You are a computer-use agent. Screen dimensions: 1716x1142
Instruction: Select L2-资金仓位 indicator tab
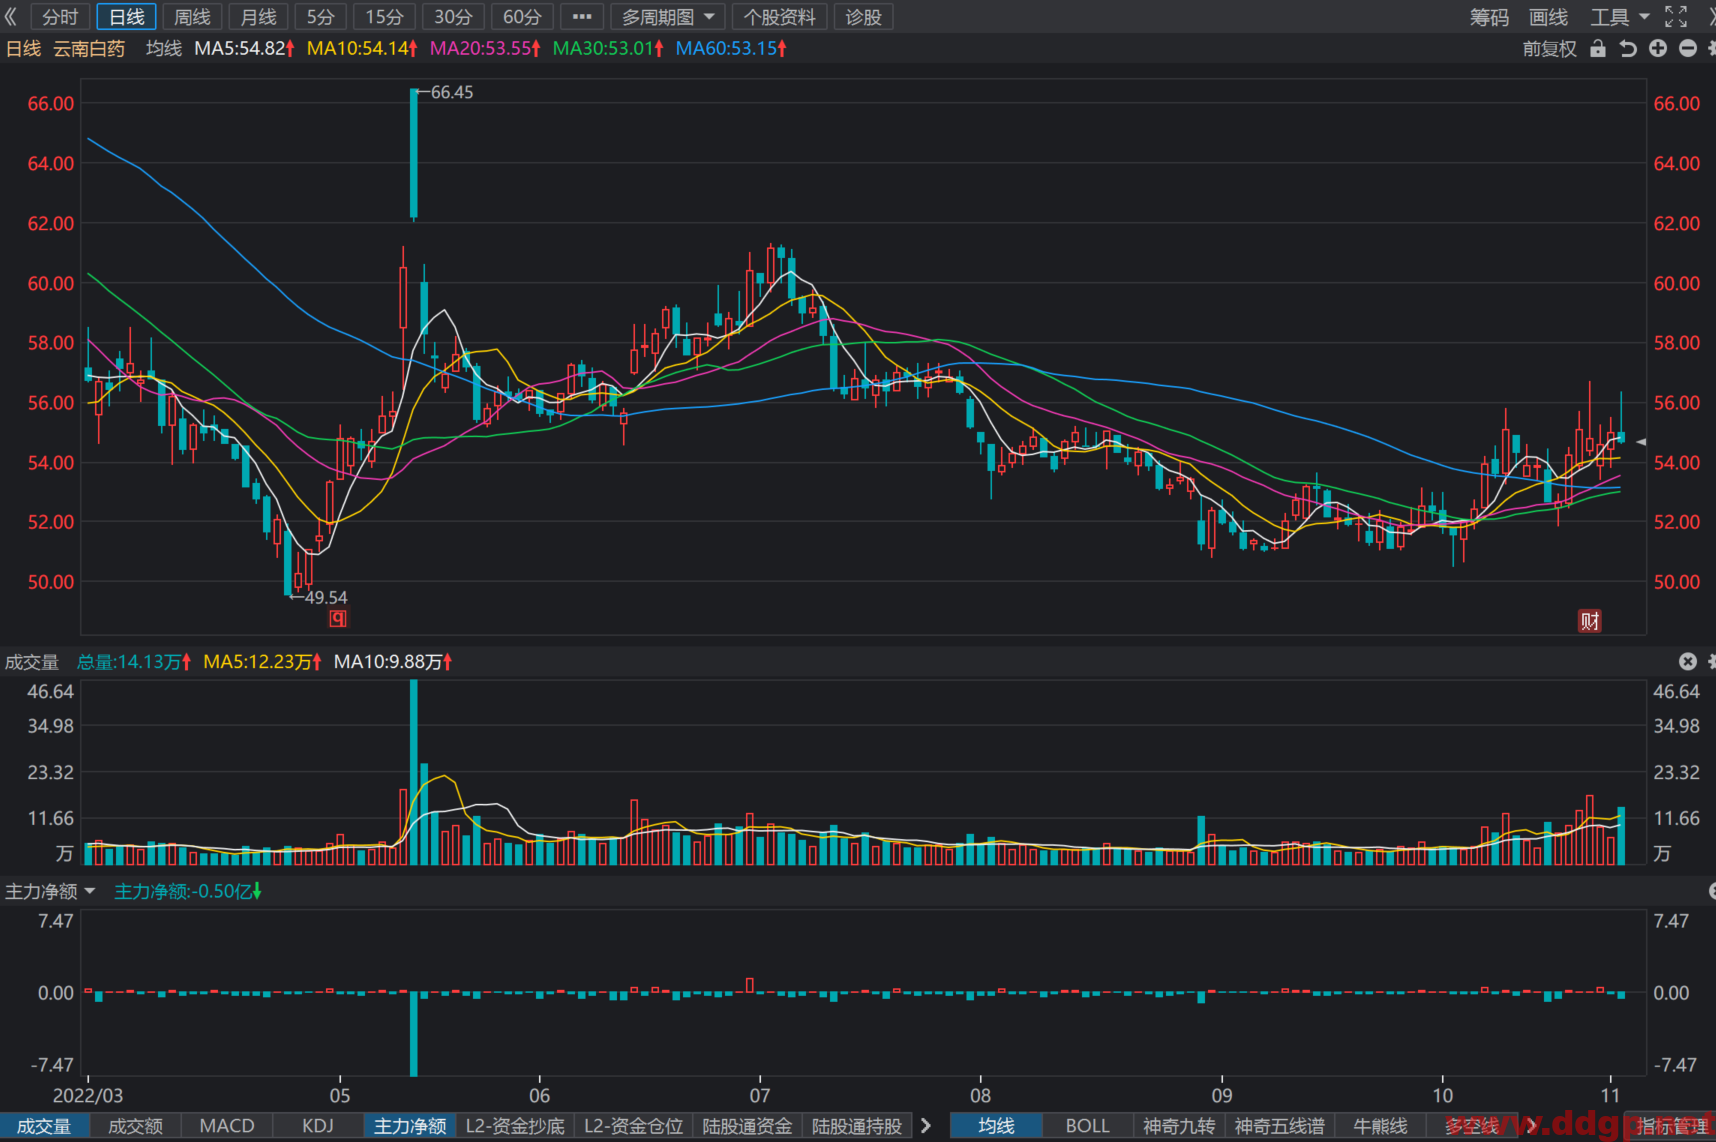pos(633,1126)
